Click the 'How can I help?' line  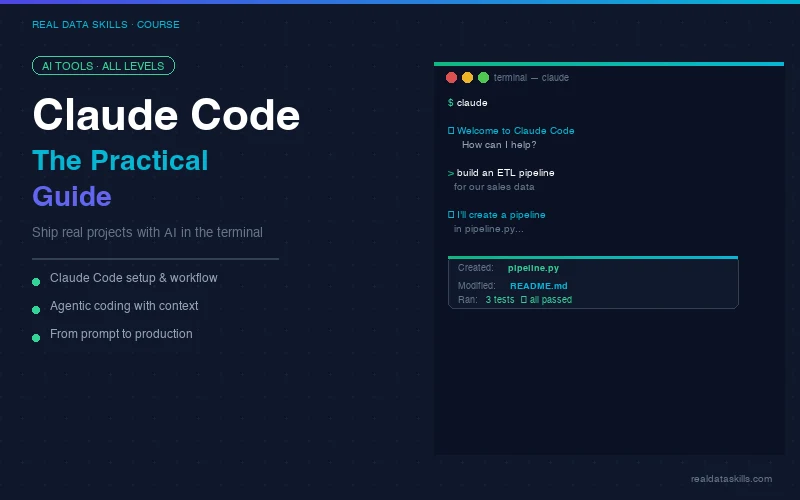point(499,145)
